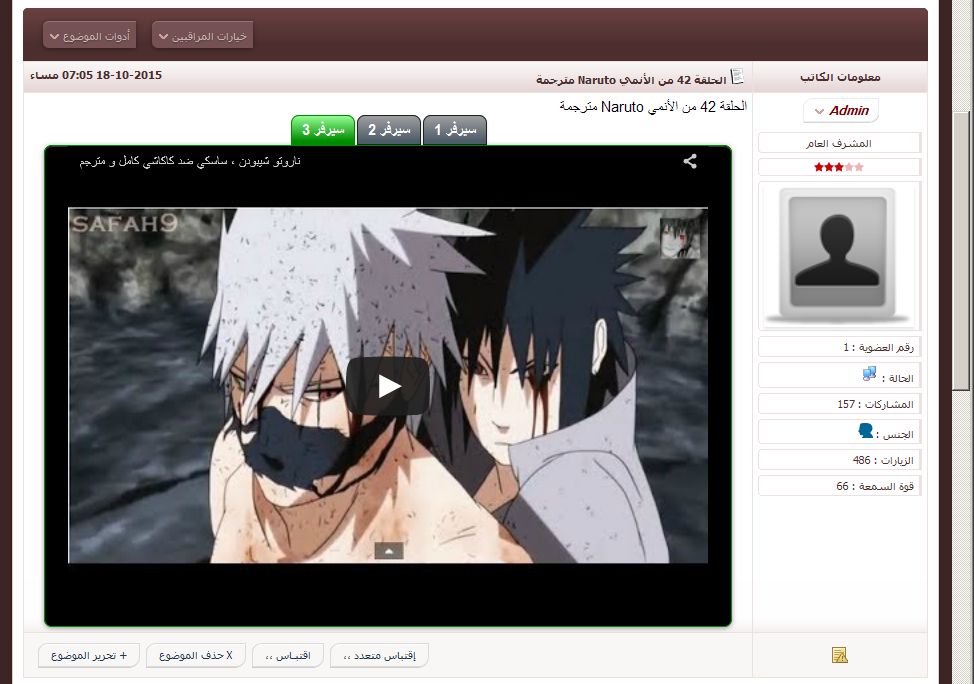Switch to the سيرفر 2 tab
The height and width of the screenshot is (684, 974).
click(389, 130)
